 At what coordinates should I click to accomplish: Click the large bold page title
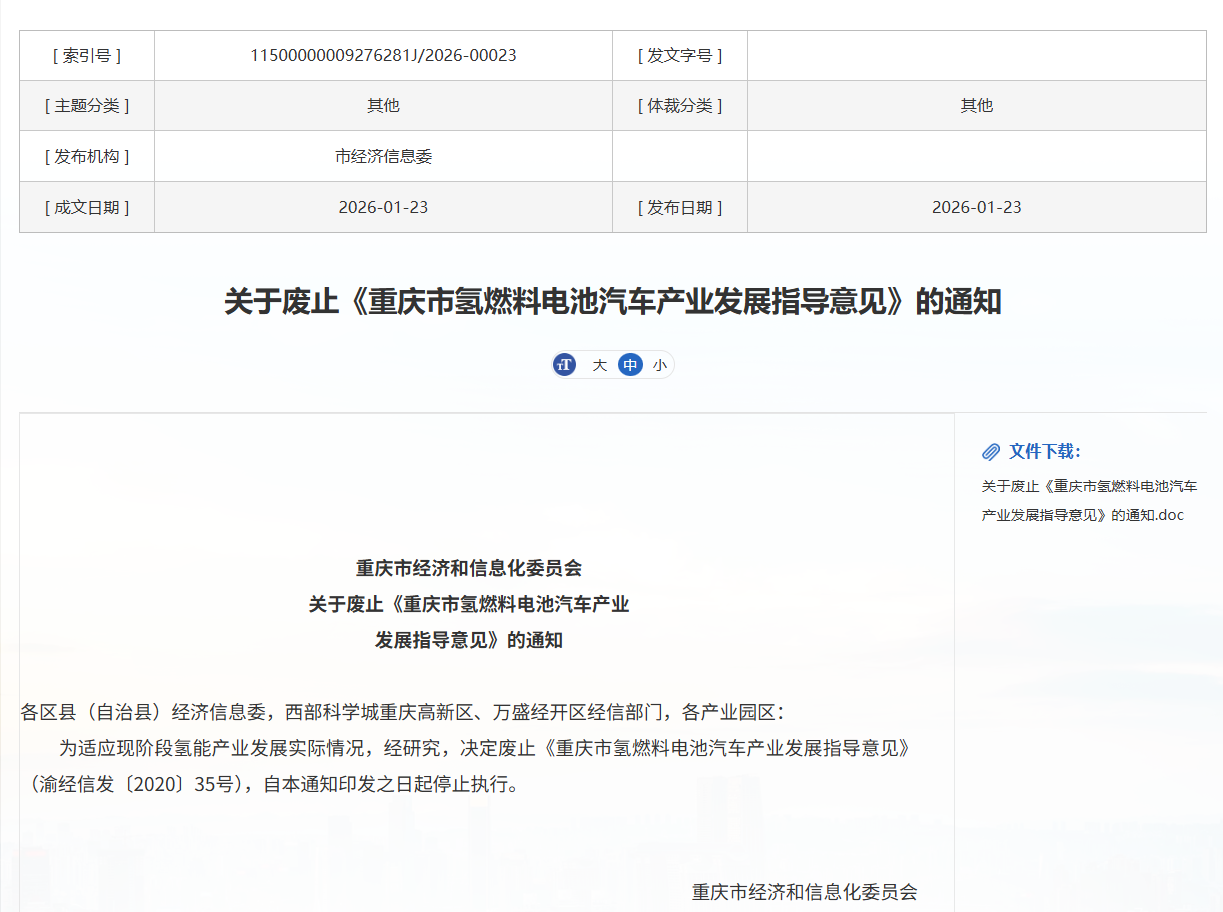point(612,302)
